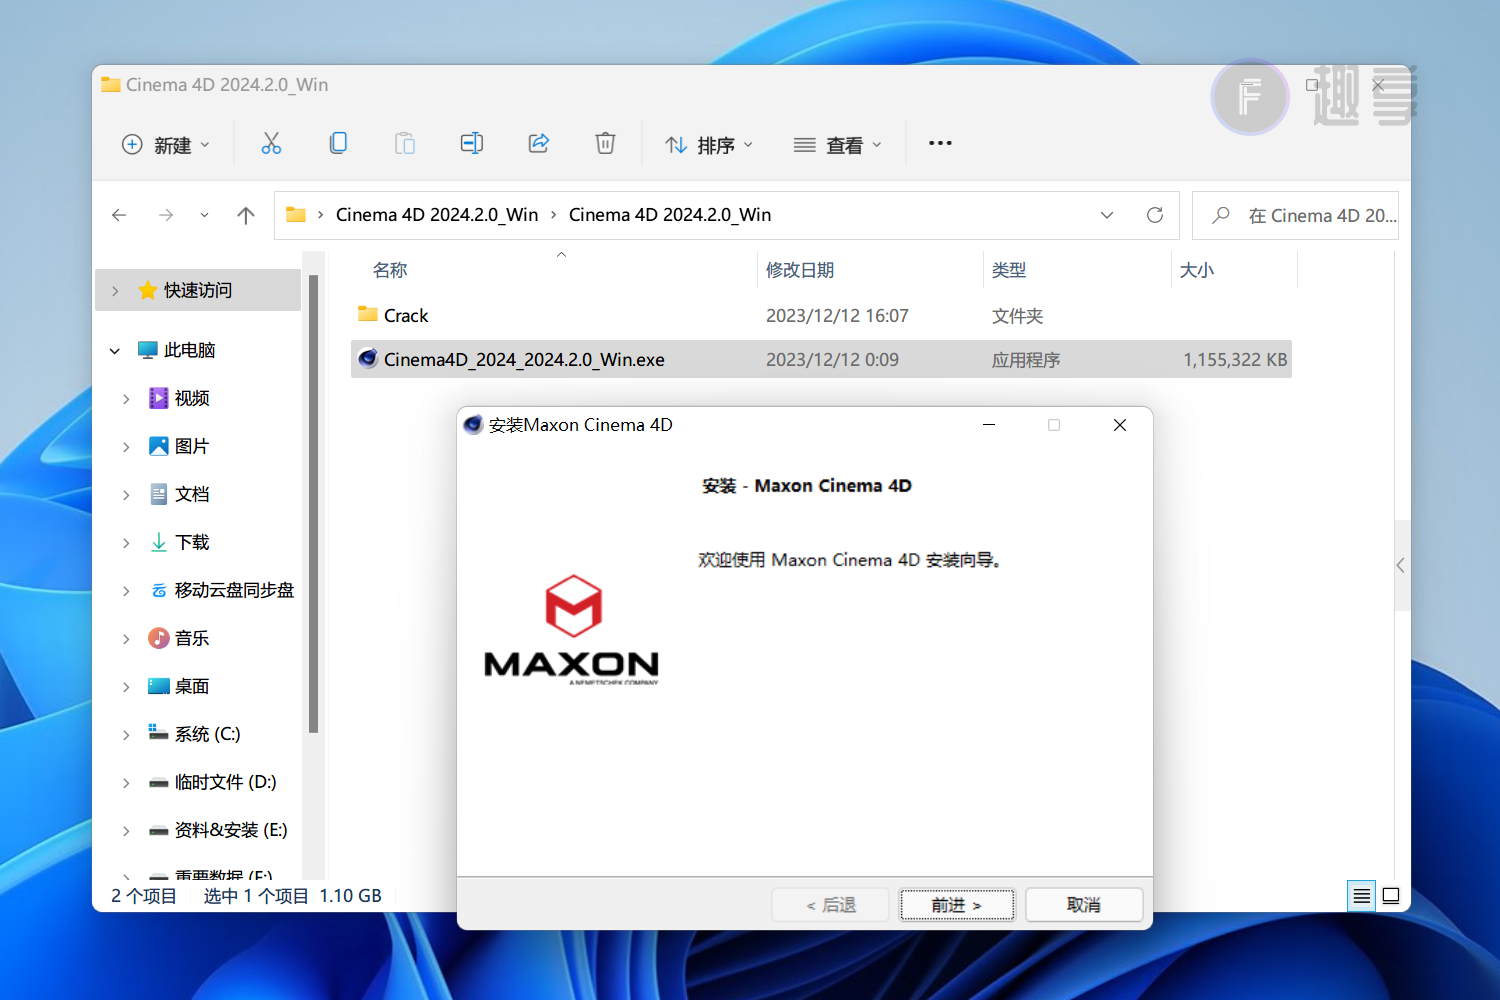This screenshot has height=1000, width=1500.
Task: Click the Share icon in toolbar
Action: 539,144
